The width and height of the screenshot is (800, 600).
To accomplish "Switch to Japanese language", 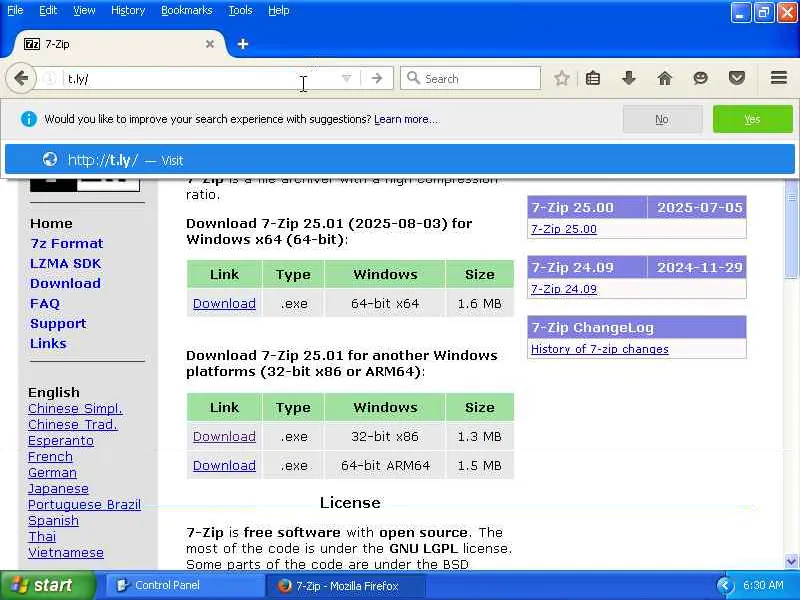I will pyautogui.click(x=58, y=488).
